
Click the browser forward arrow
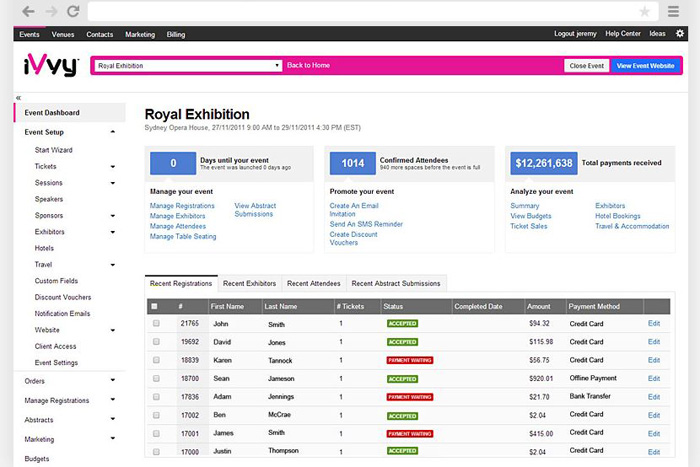[x=51, y=11]
